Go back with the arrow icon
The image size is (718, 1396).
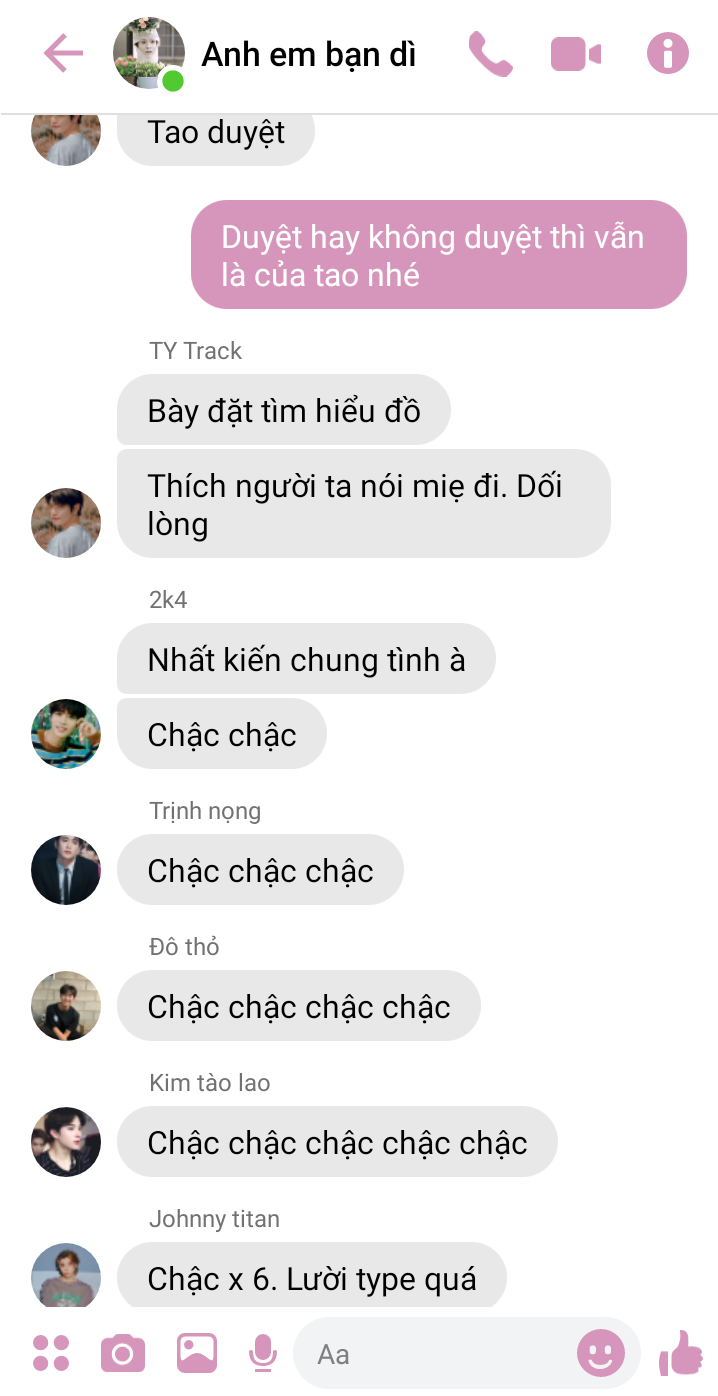tap(63, 54)
